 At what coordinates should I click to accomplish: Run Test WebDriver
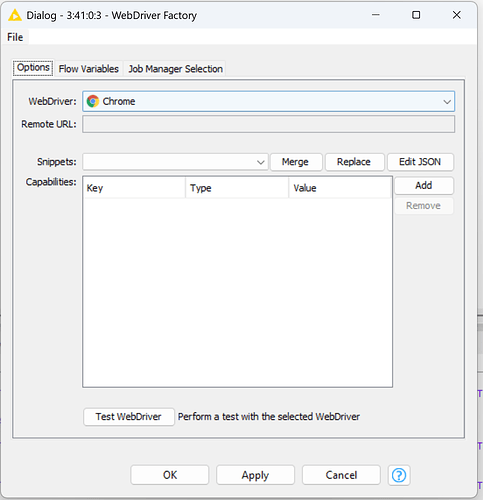(x=129, y=417)
